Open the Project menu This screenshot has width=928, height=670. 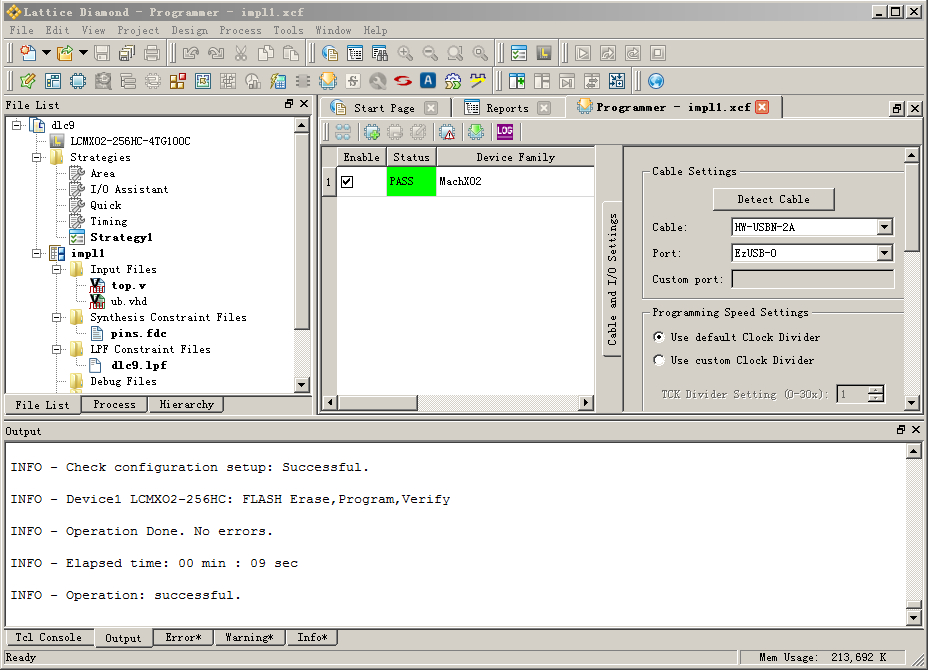pos(138,30)
